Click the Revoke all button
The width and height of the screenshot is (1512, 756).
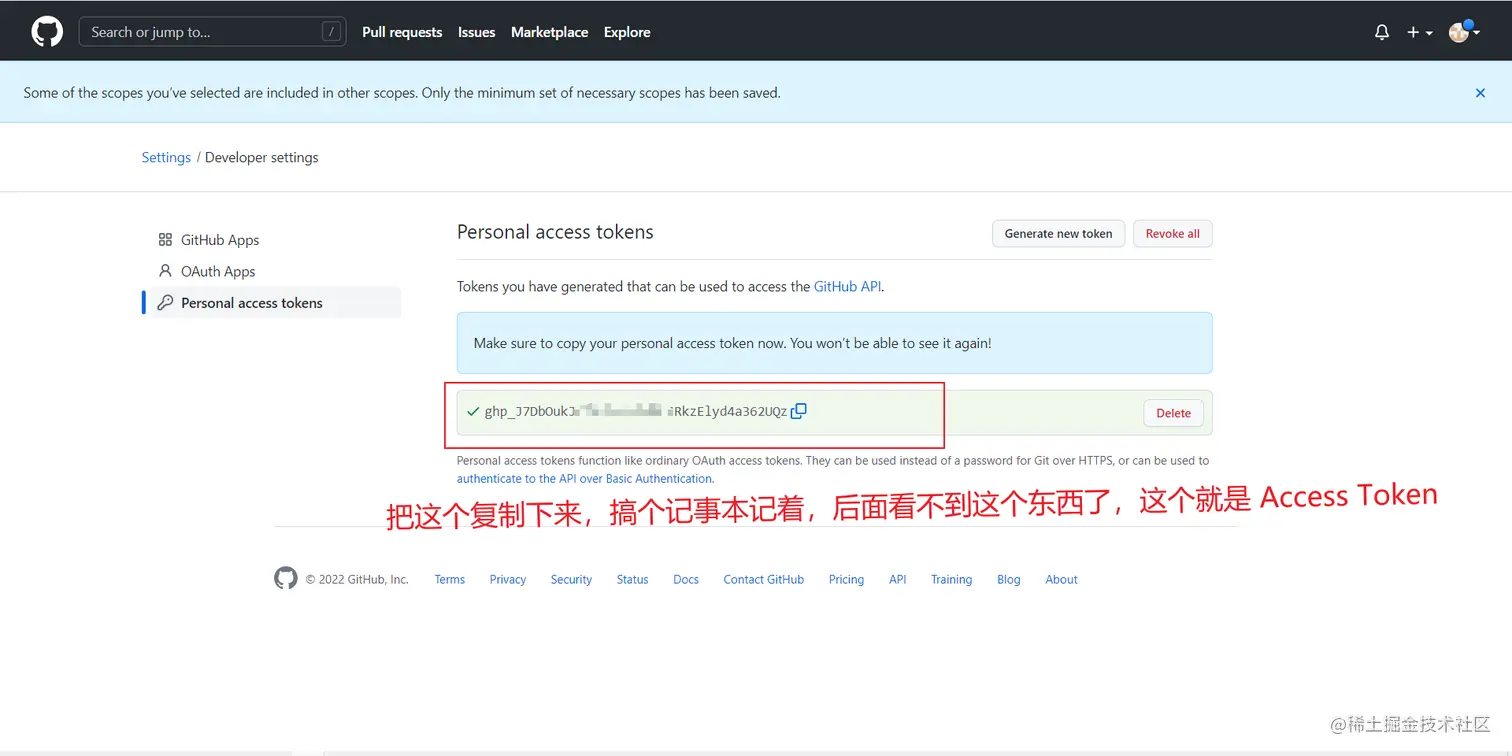click(x=1173, y=234)
